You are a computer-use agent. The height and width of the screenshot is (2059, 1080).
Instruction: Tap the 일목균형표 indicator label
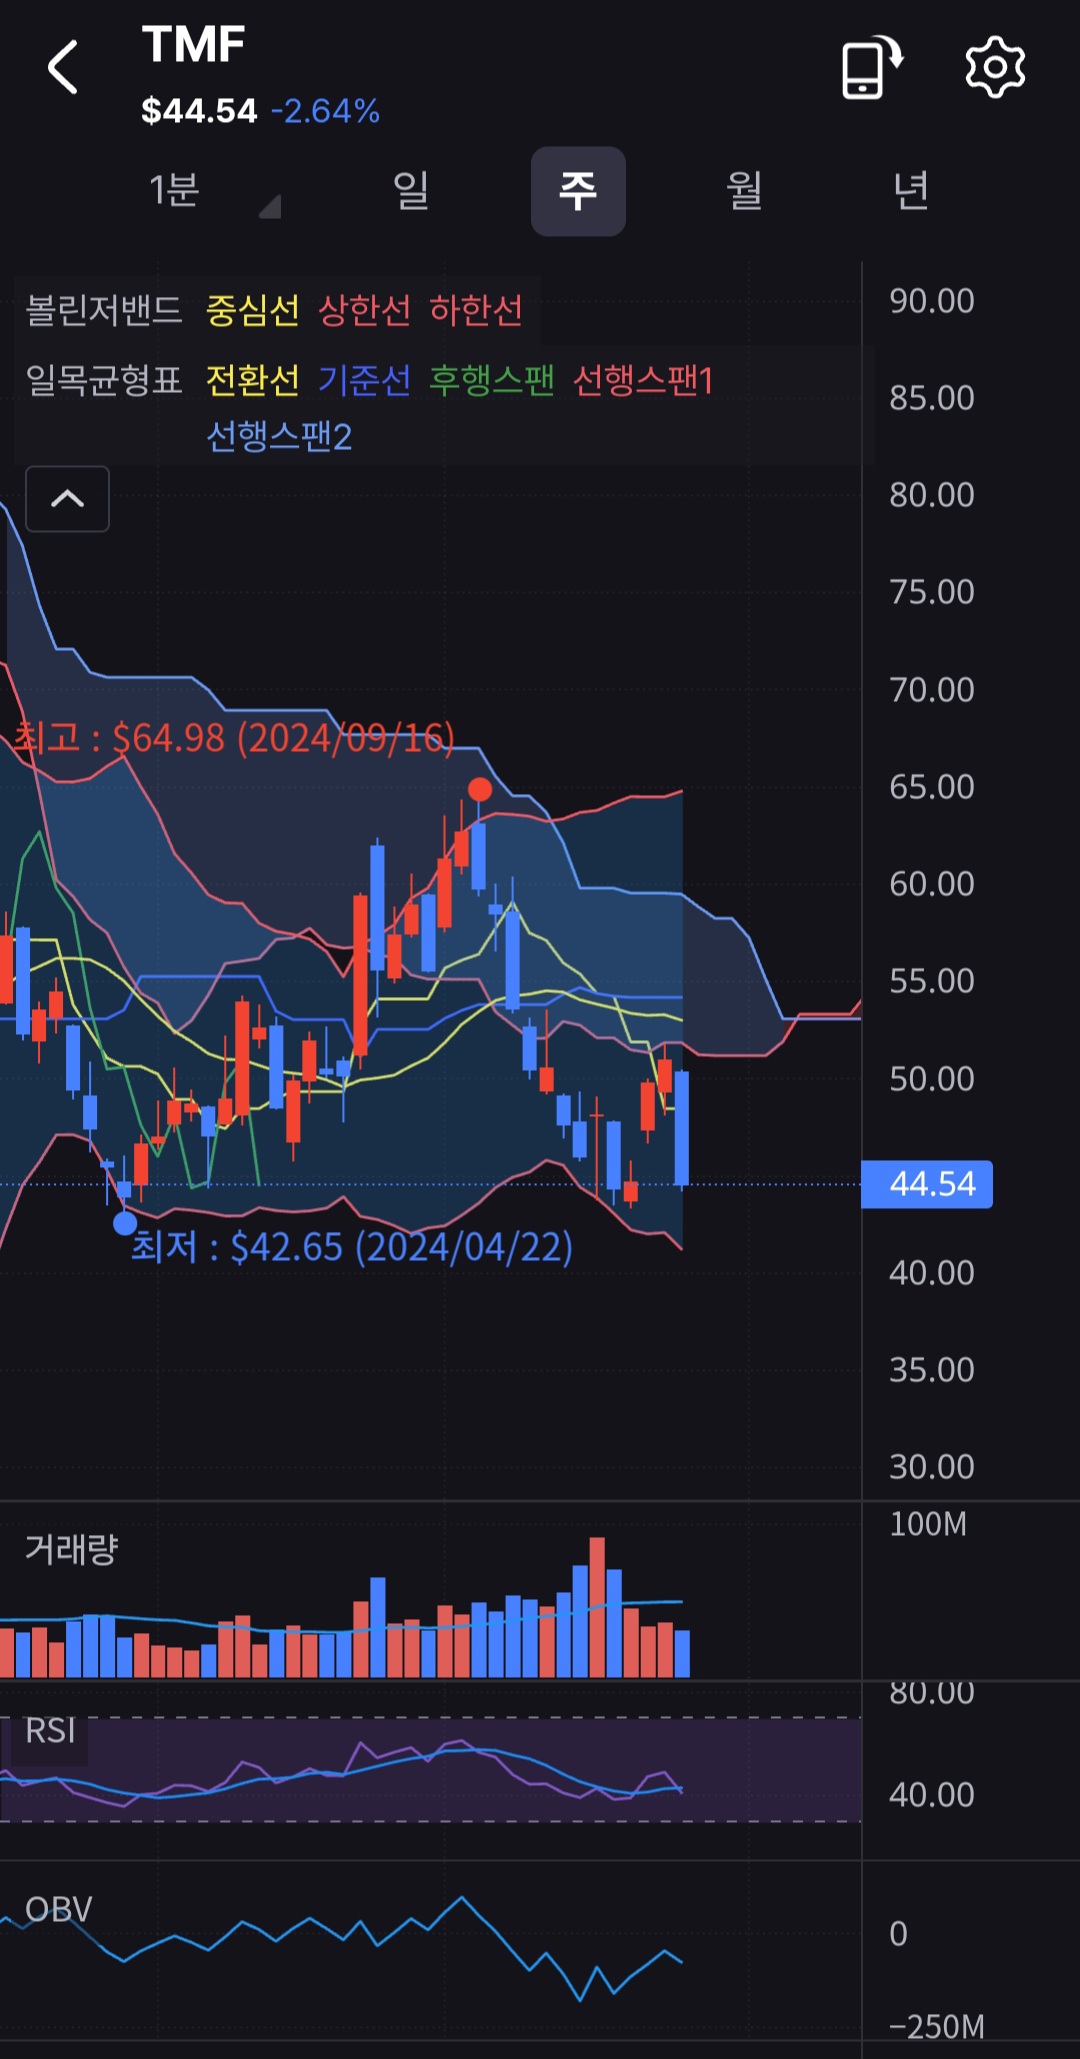point(103,380)
